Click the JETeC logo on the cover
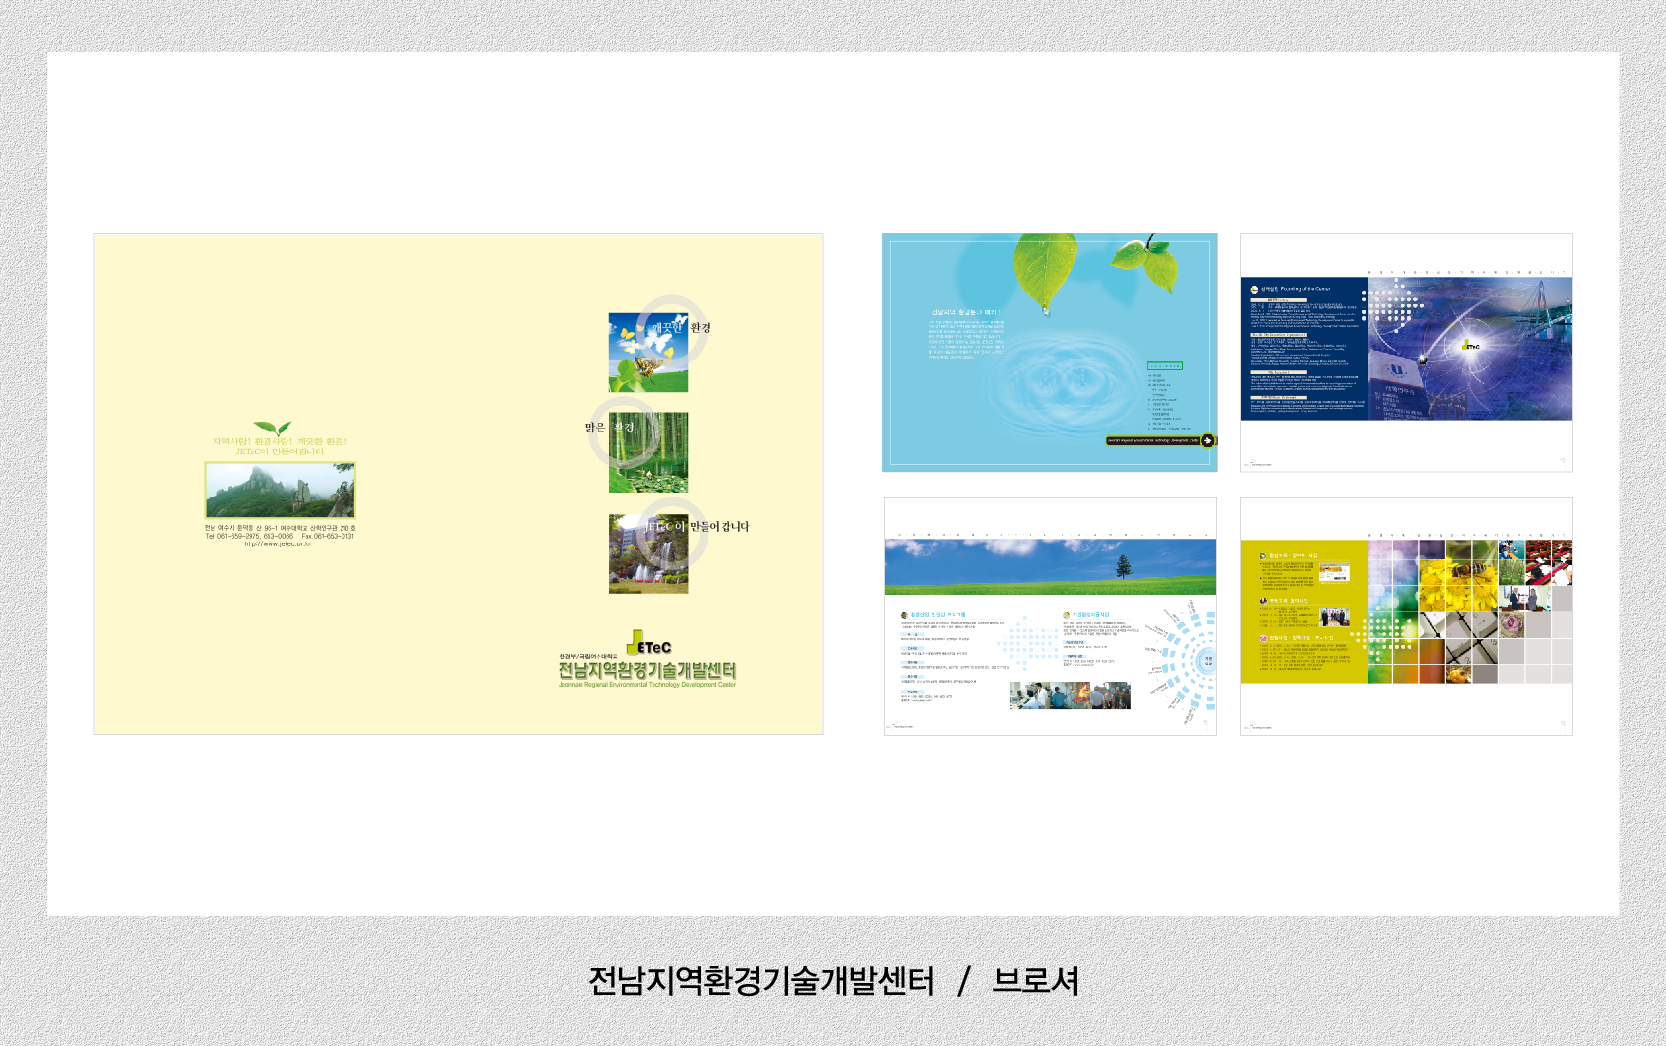 pyautogui.click(x=649, y=644)
